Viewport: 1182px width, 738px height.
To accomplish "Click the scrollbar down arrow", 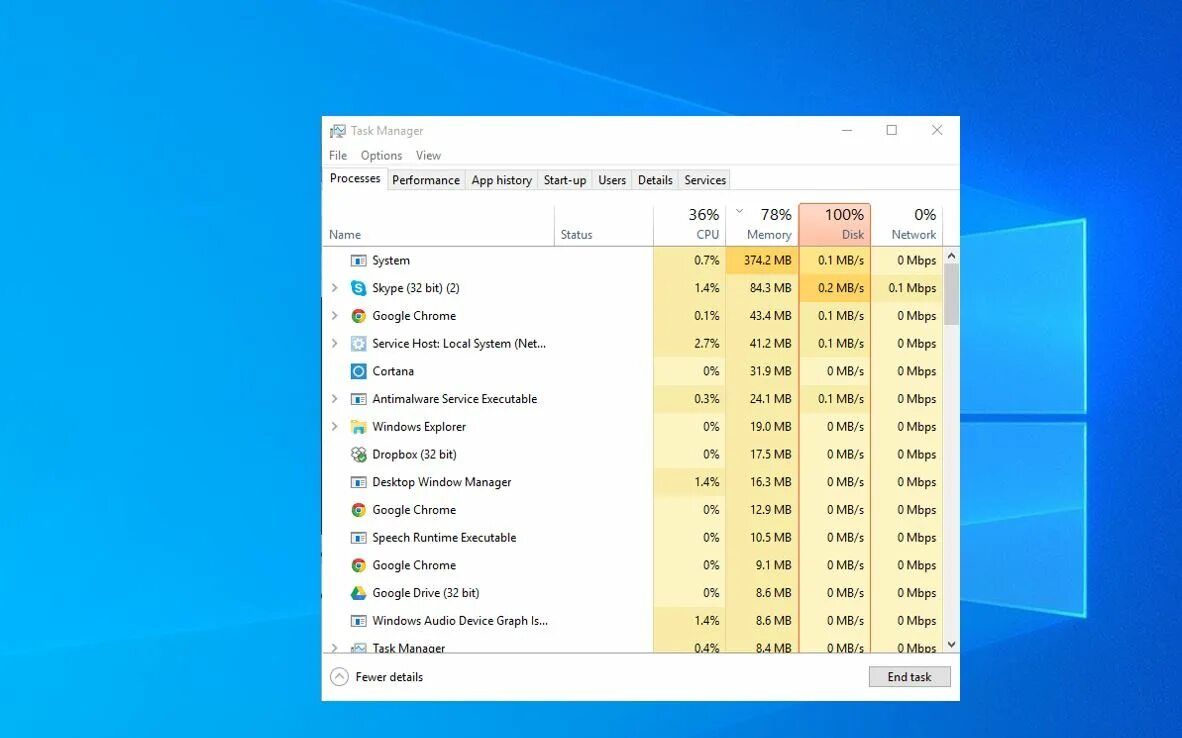I will (951, 645).
